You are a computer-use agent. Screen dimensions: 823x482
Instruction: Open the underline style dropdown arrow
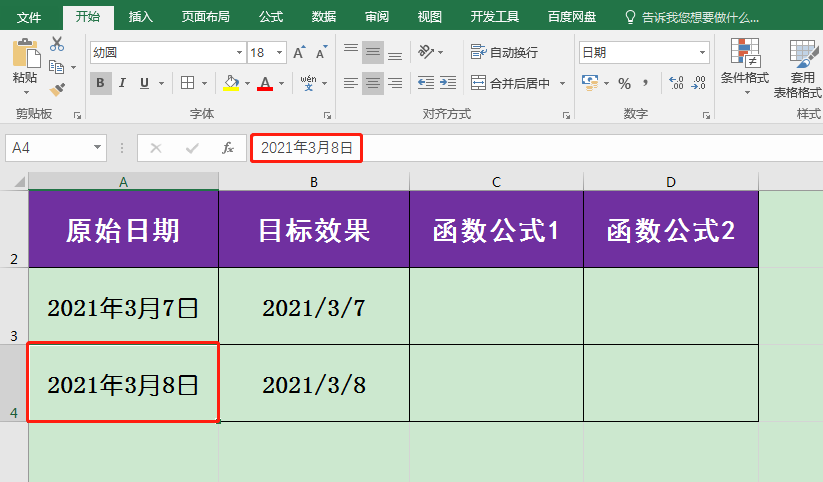tap(162, 83)
